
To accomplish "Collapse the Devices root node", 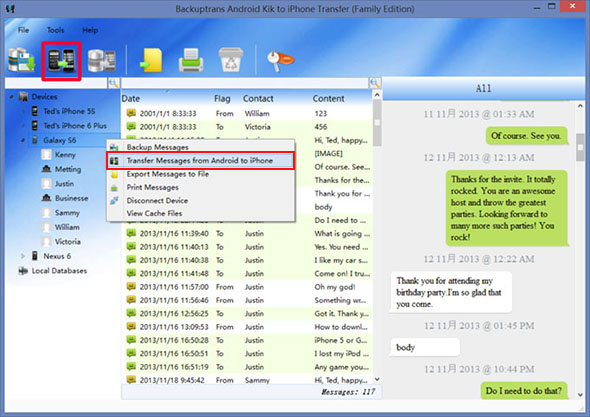I will [11, 97].
